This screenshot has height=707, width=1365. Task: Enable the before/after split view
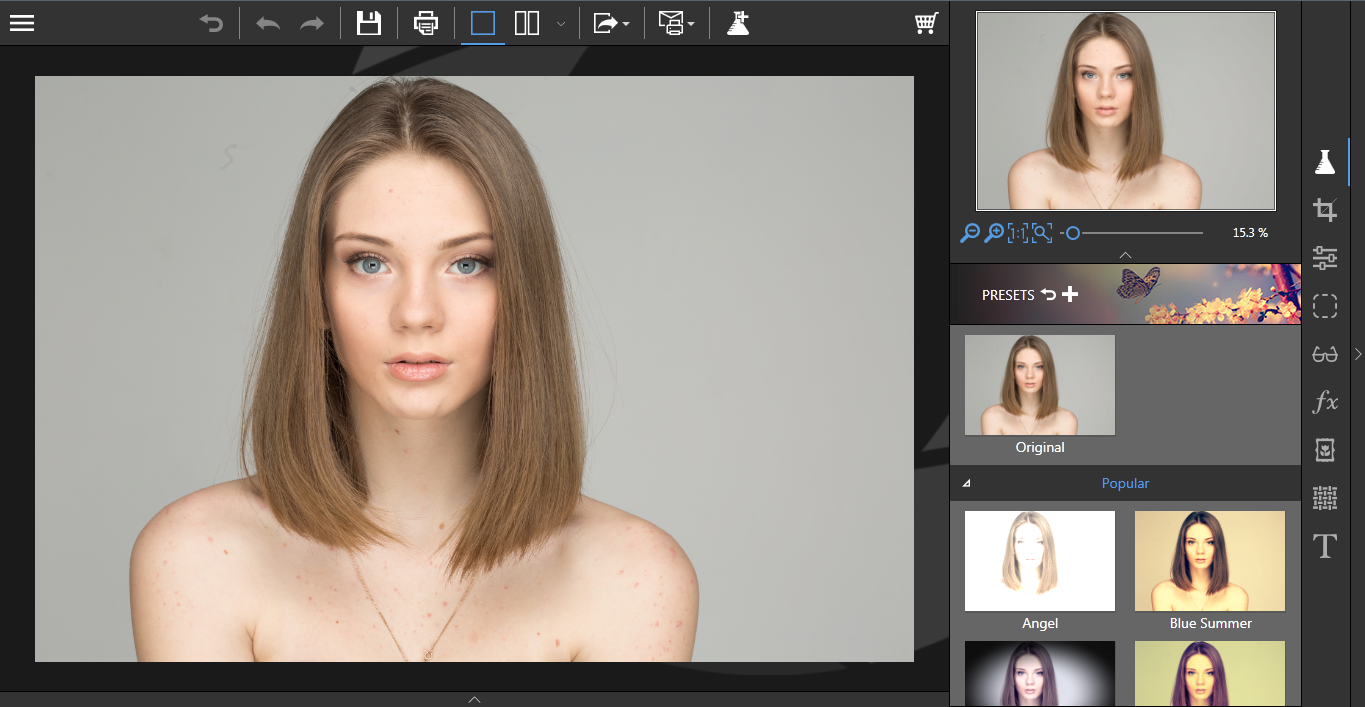pos(526,22)
